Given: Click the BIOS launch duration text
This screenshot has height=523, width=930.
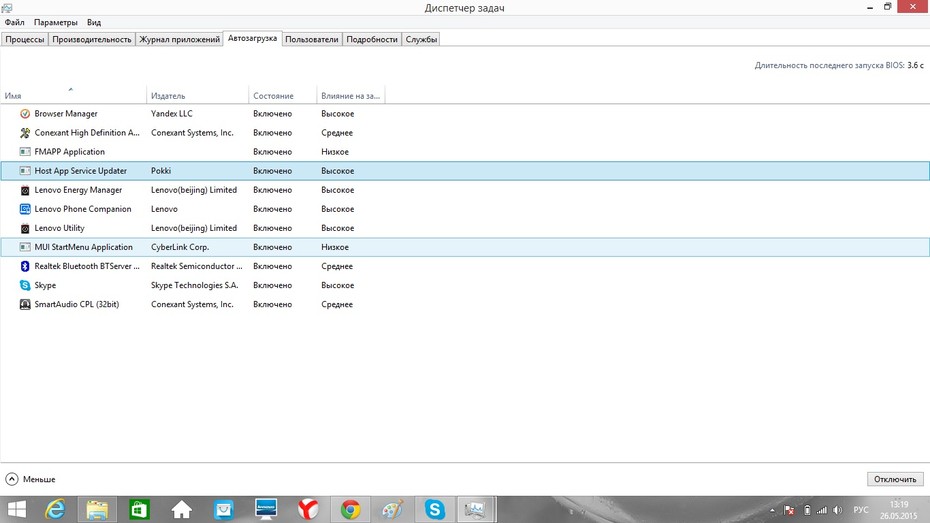Looking at the screenshot, I should pyautogui.click(x=839, y=65).
